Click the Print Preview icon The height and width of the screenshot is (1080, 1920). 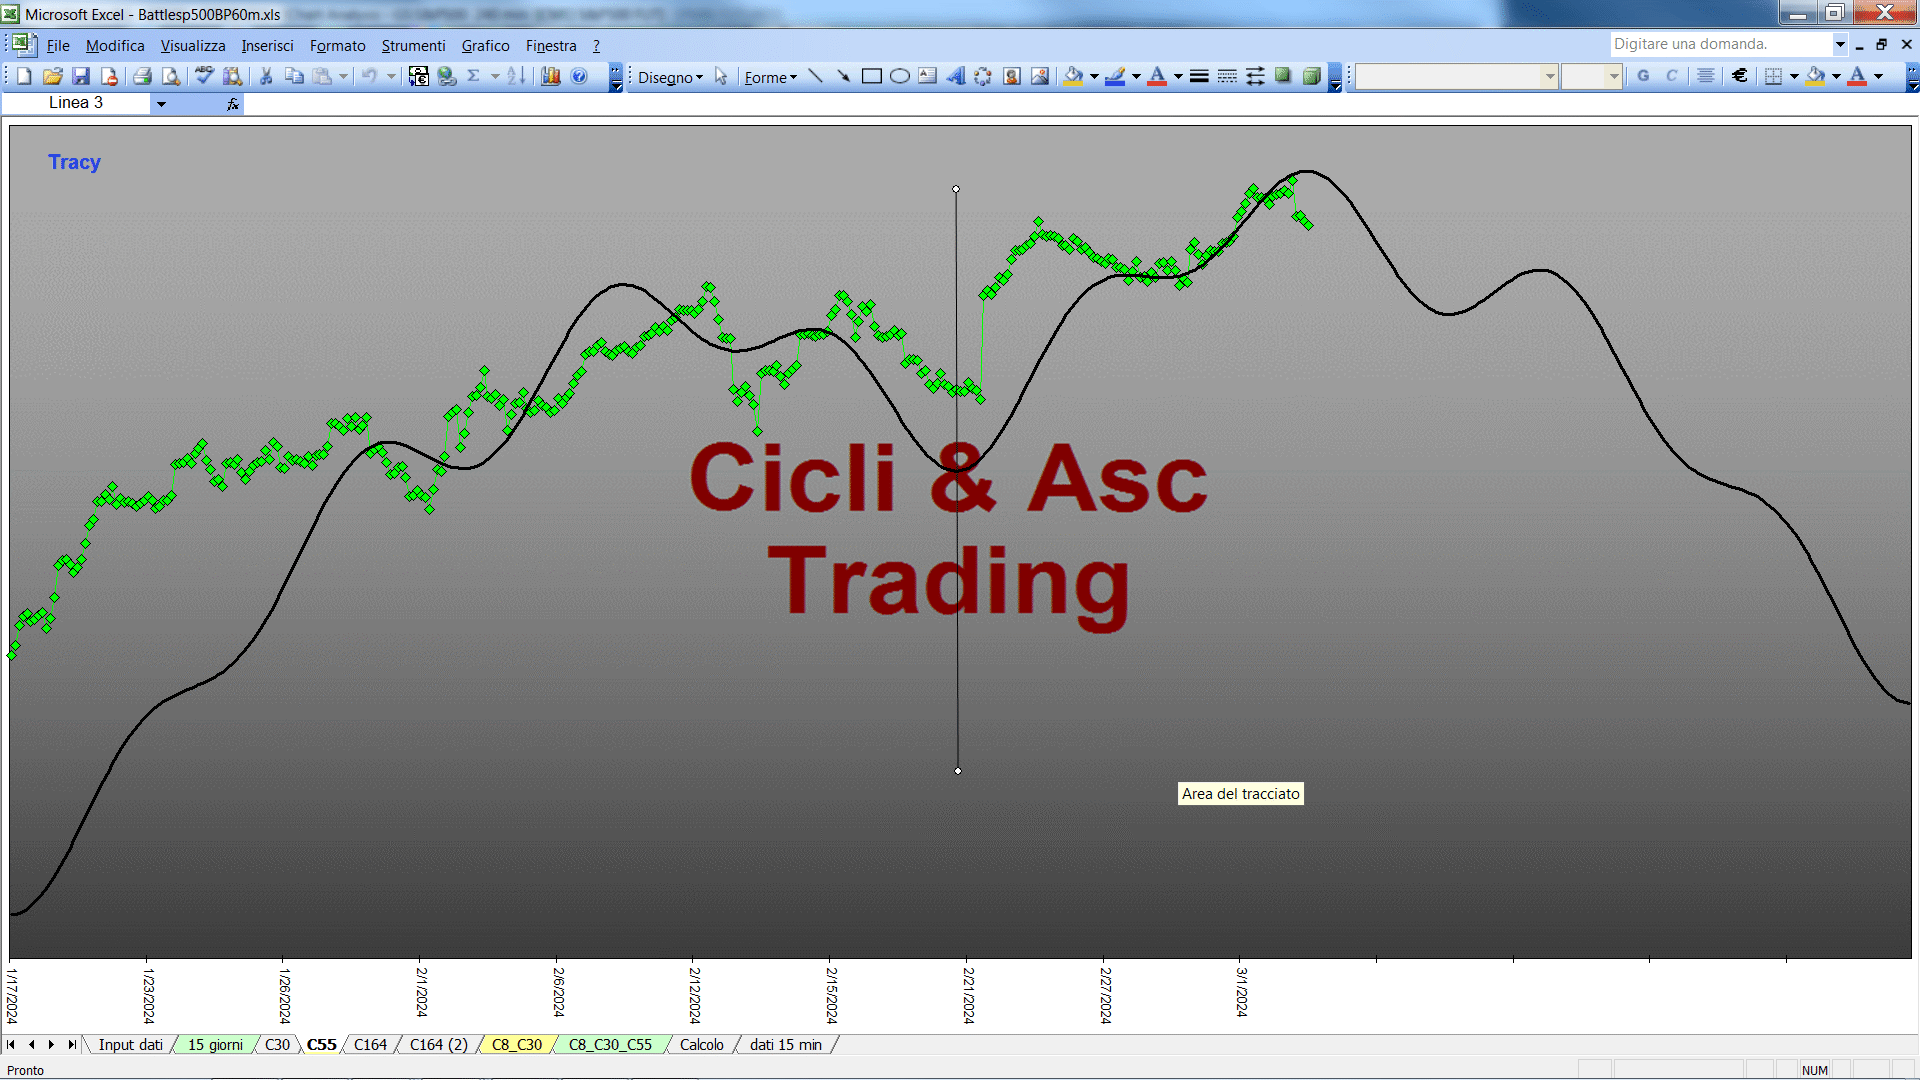click(171, 76)
